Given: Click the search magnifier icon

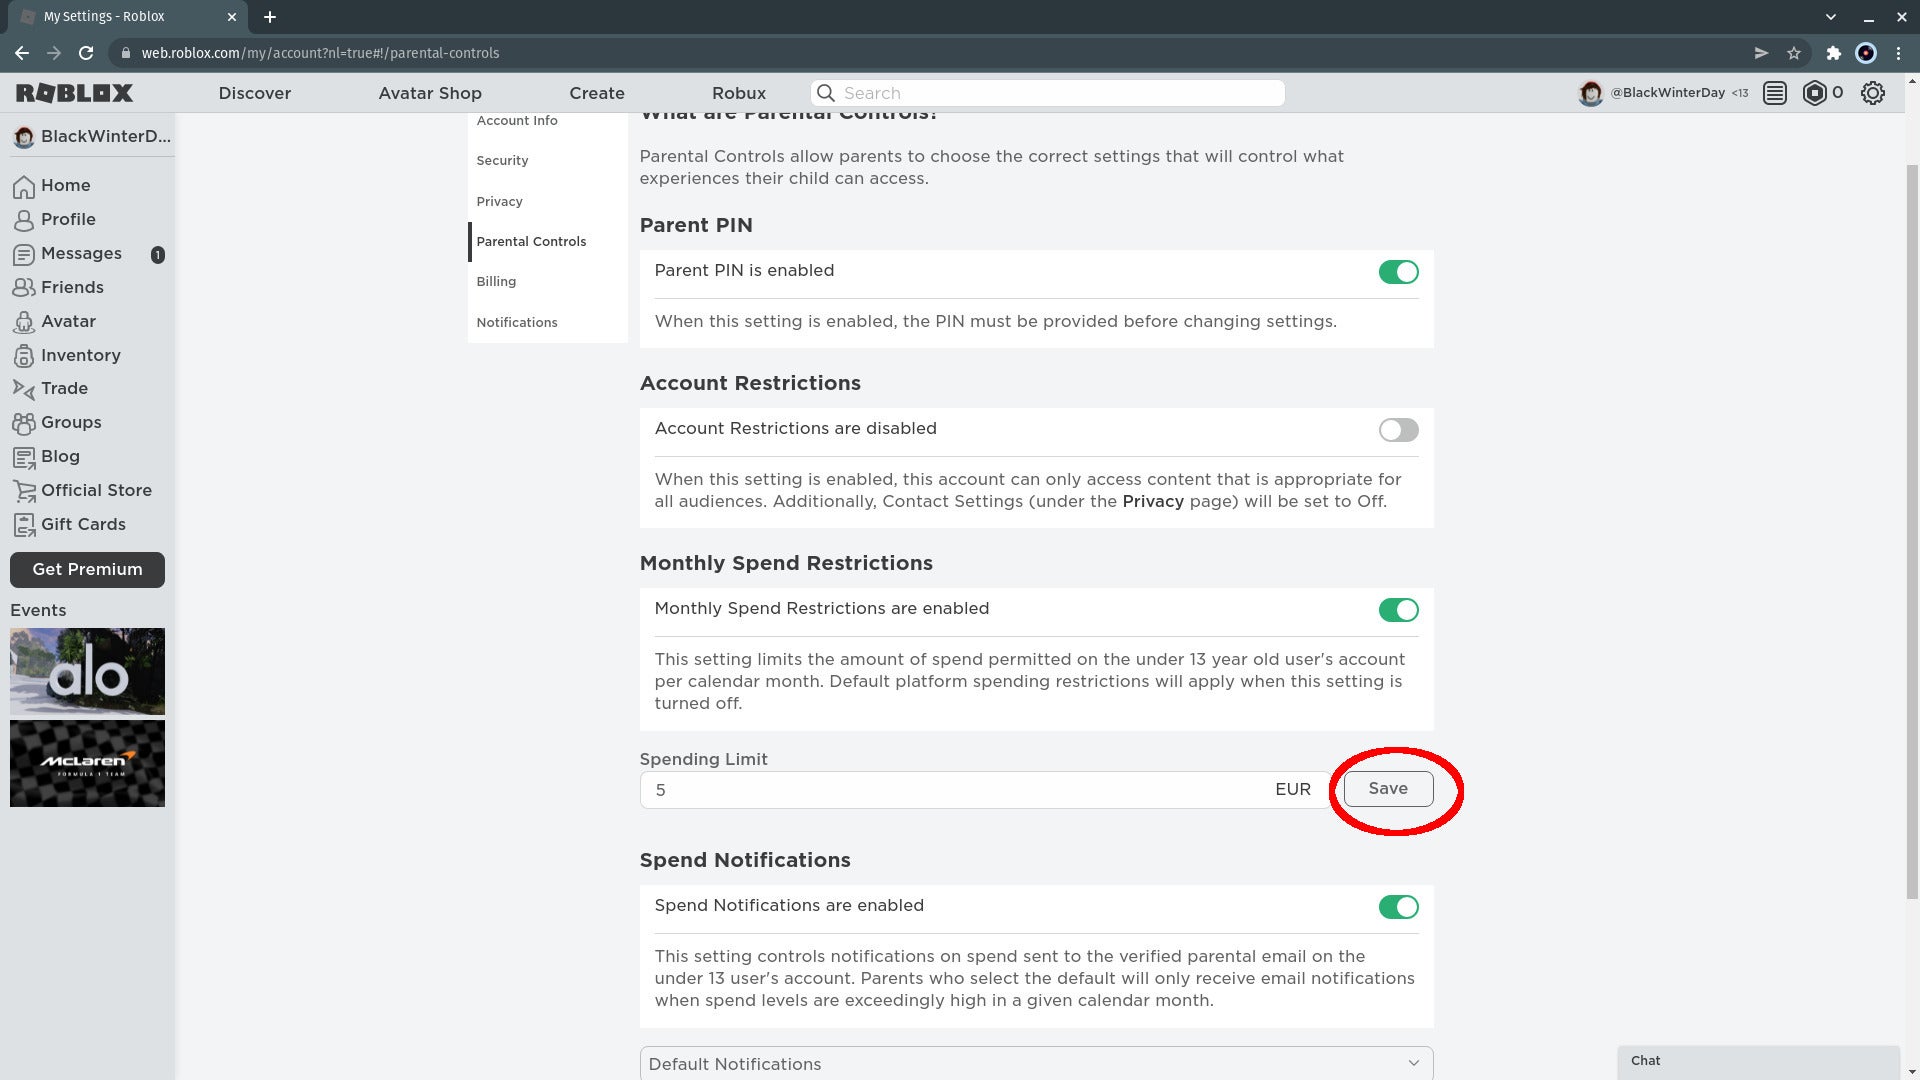Looking at the screenshot, I should pos(826,93).
